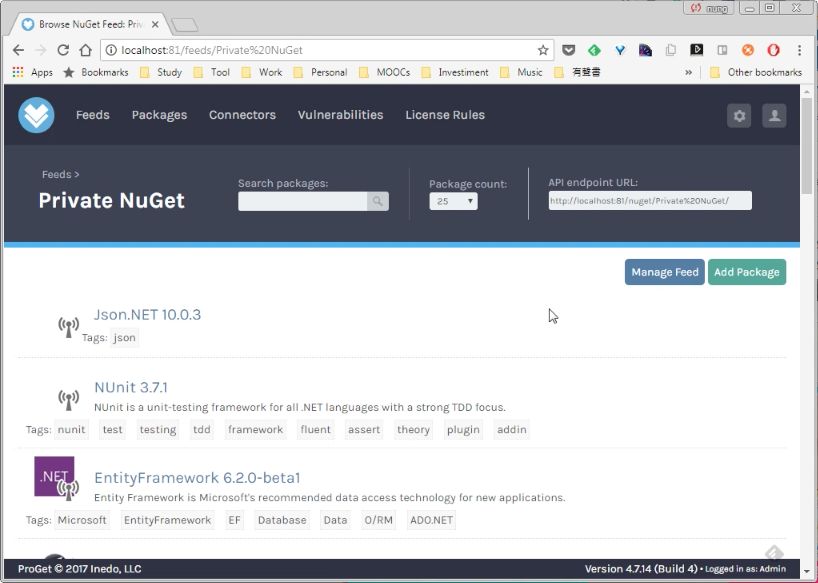Screen dimensions: 818x583
Task: Click the orange circle extension icon
Action: coord(748,50)
